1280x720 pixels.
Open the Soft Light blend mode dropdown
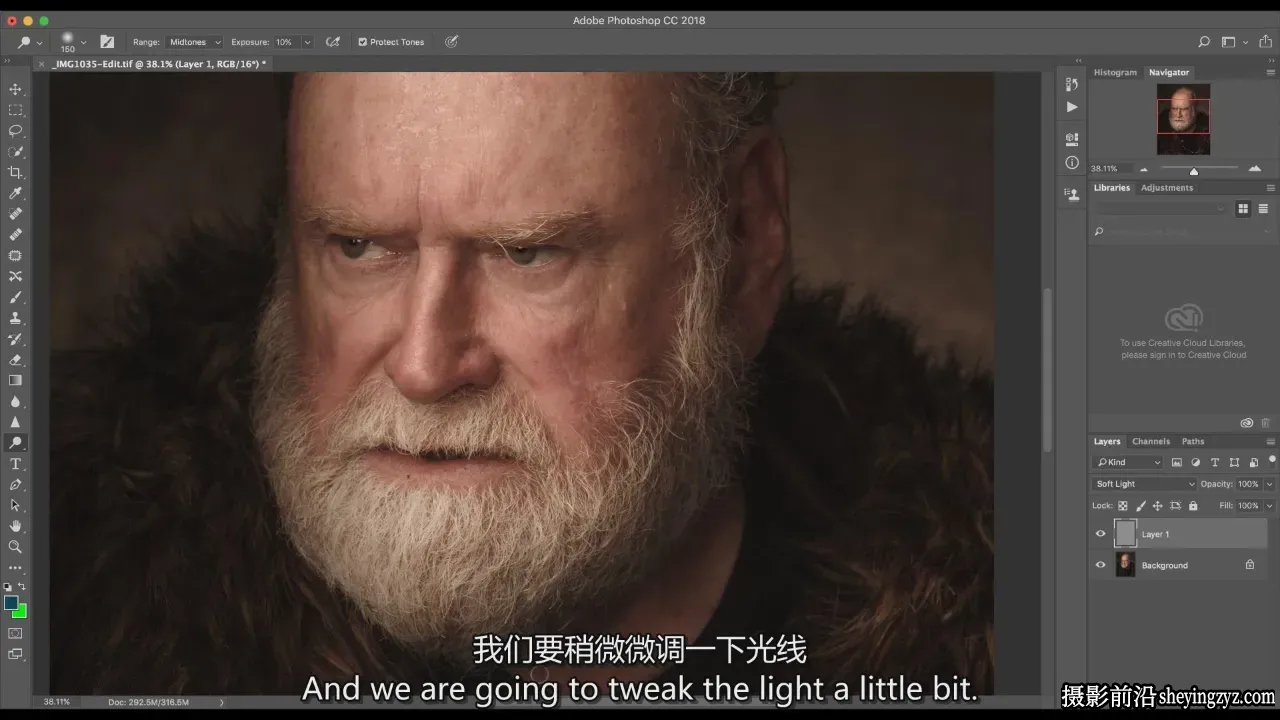(x=1144, y=484)
